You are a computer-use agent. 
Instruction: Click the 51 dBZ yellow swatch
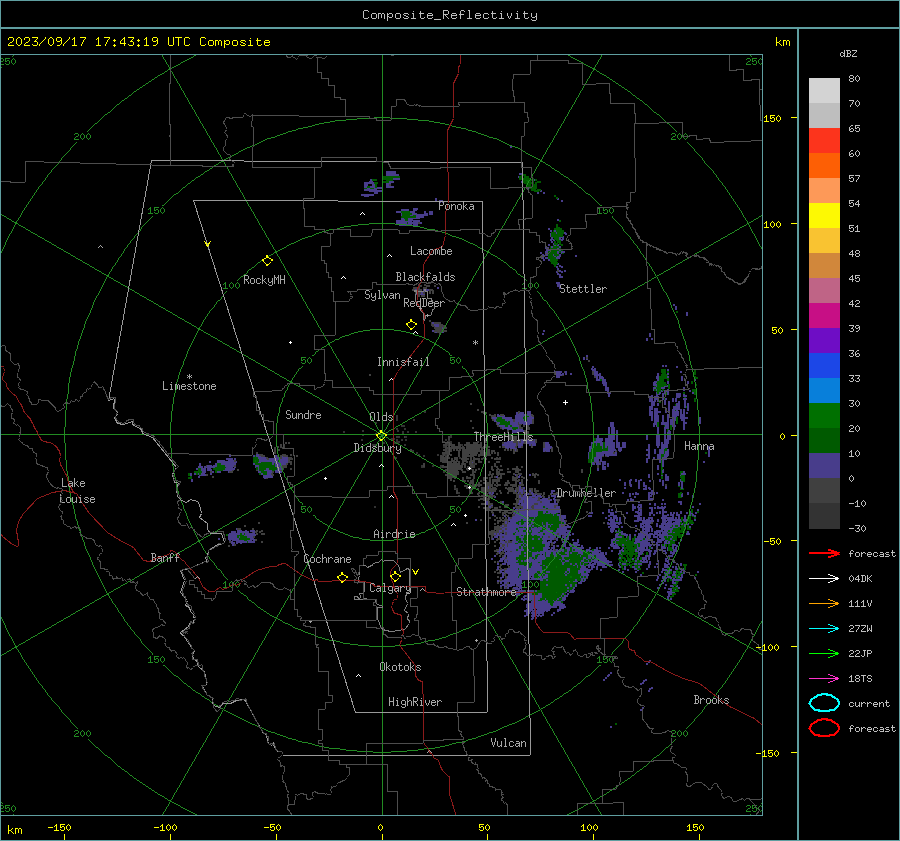coord(824,215)
